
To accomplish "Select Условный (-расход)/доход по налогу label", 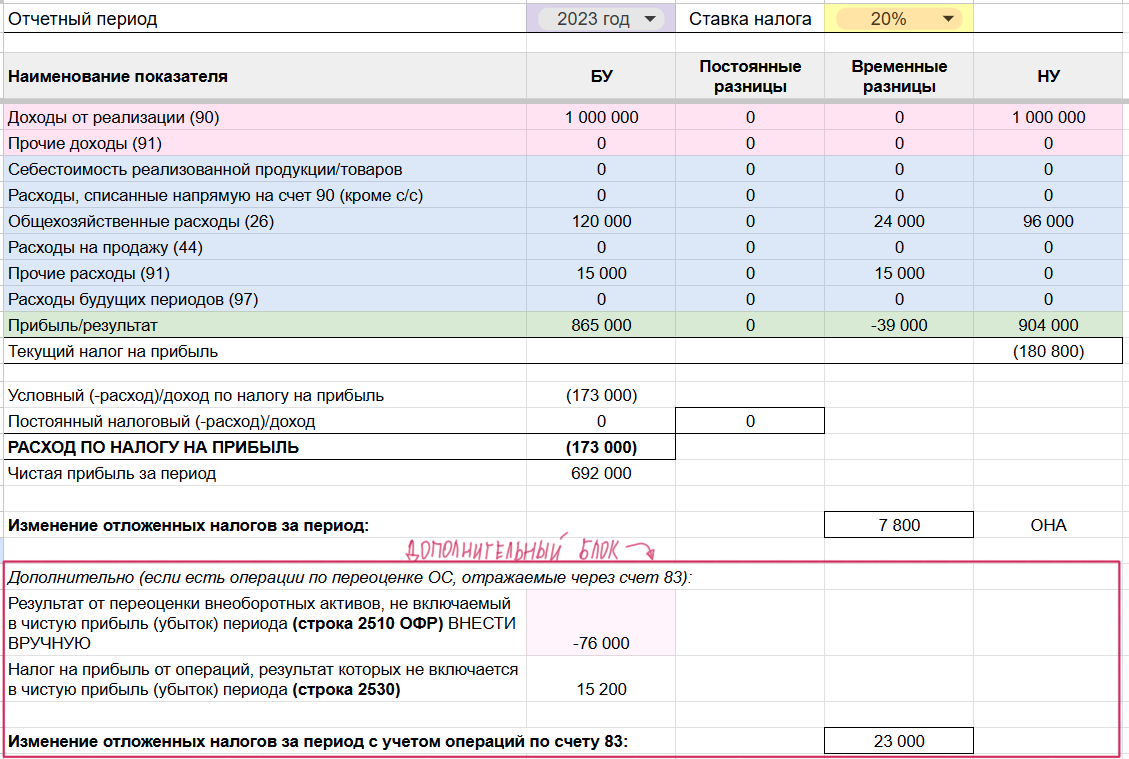I will coord(265,395).
